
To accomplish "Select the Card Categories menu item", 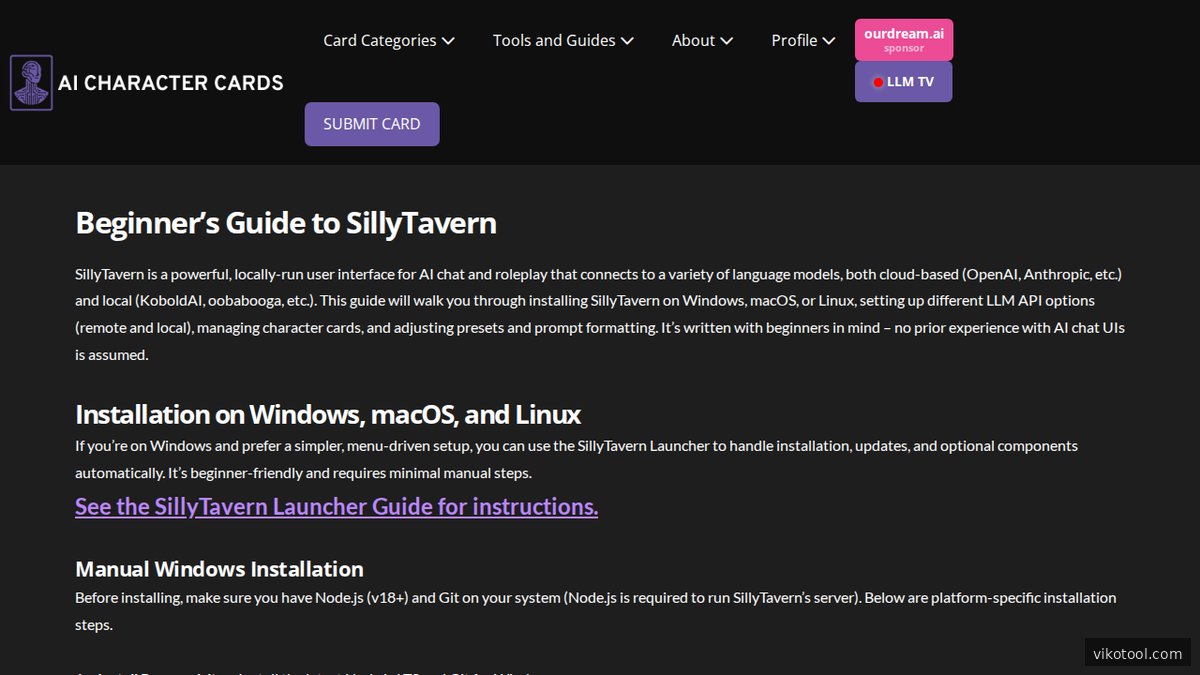I will [378, 41].
